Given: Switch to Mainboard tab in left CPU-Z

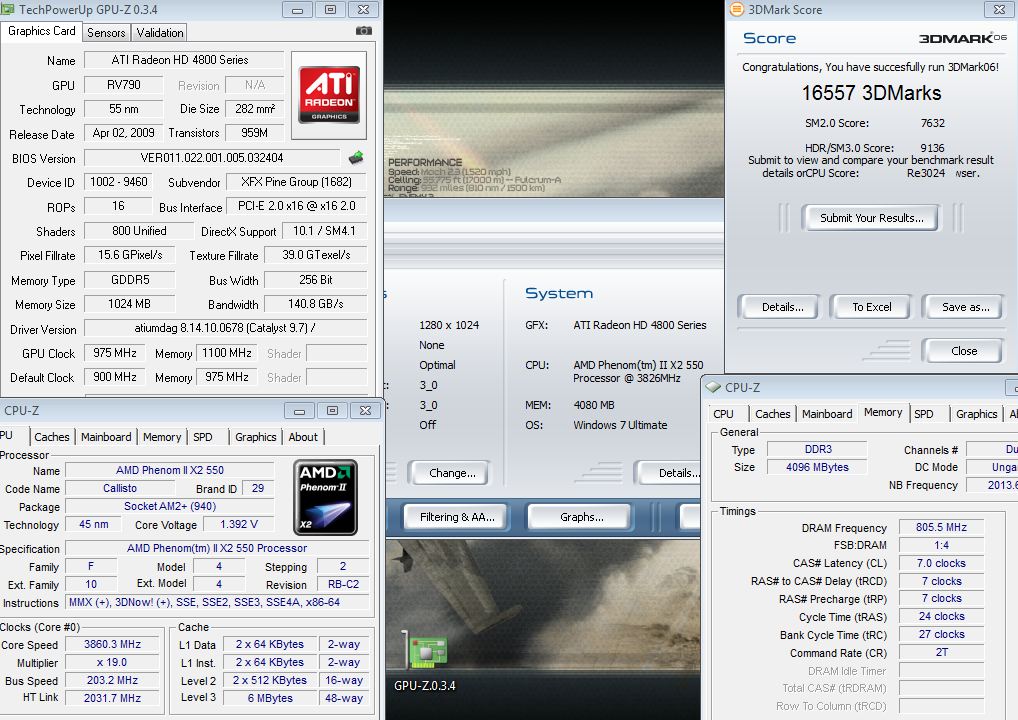Looking at the screenshot, I should point(106,437).
